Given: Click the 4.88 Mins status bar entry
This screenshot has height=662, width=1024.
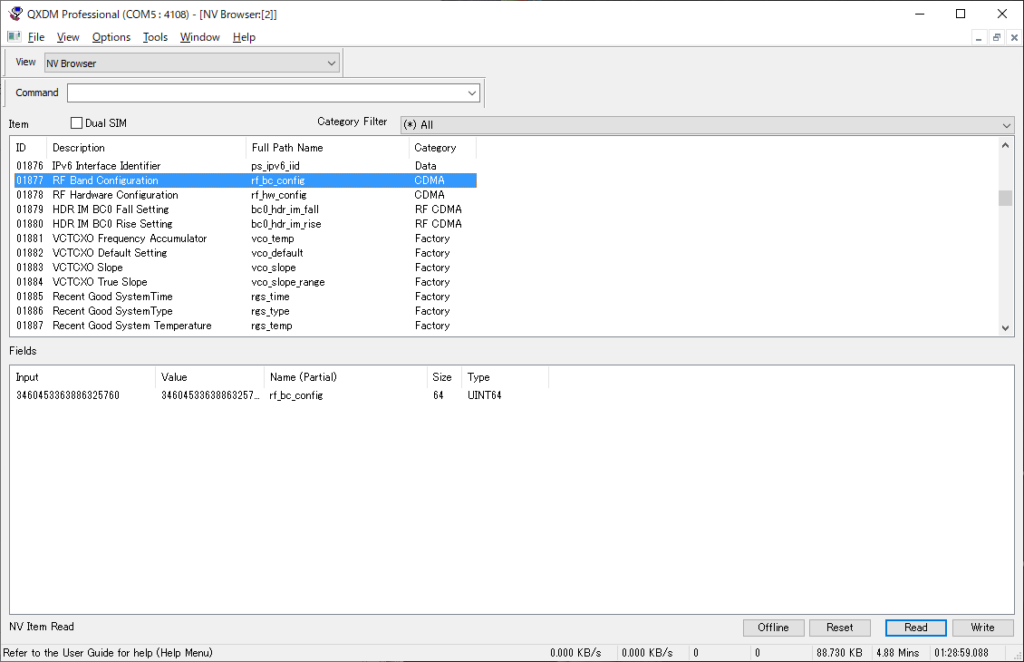Looking at the screenshot, I should [x=897, y=652].
